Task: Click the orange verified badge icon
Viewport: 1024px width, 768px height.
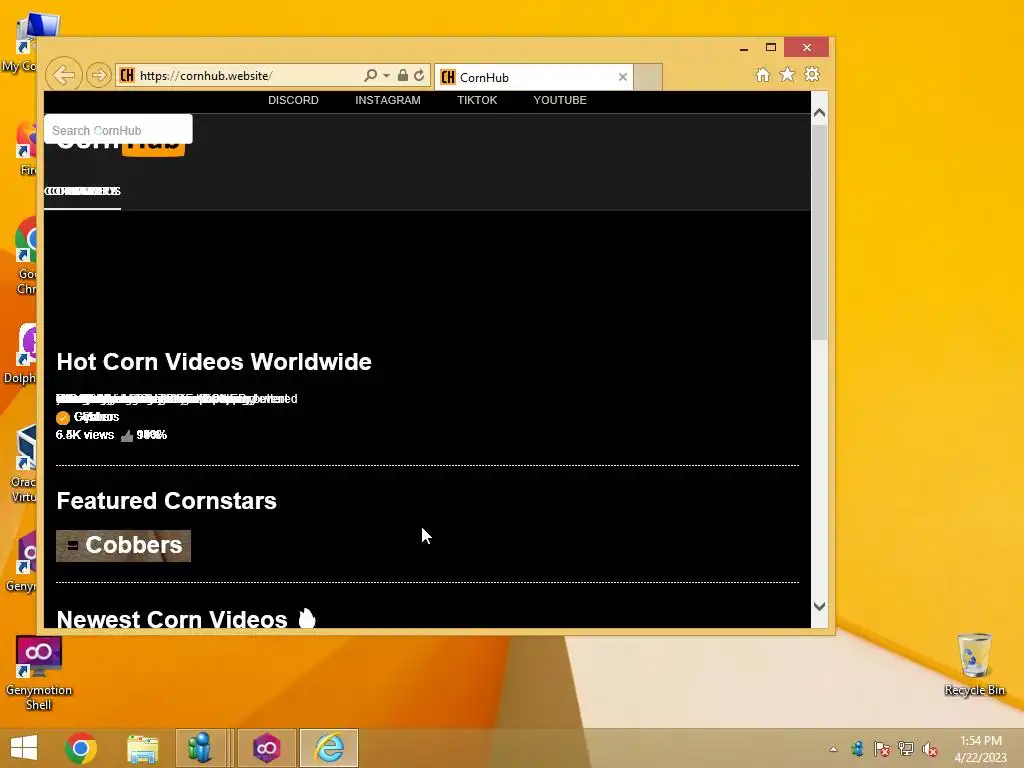Action: [x=63, y=418]
